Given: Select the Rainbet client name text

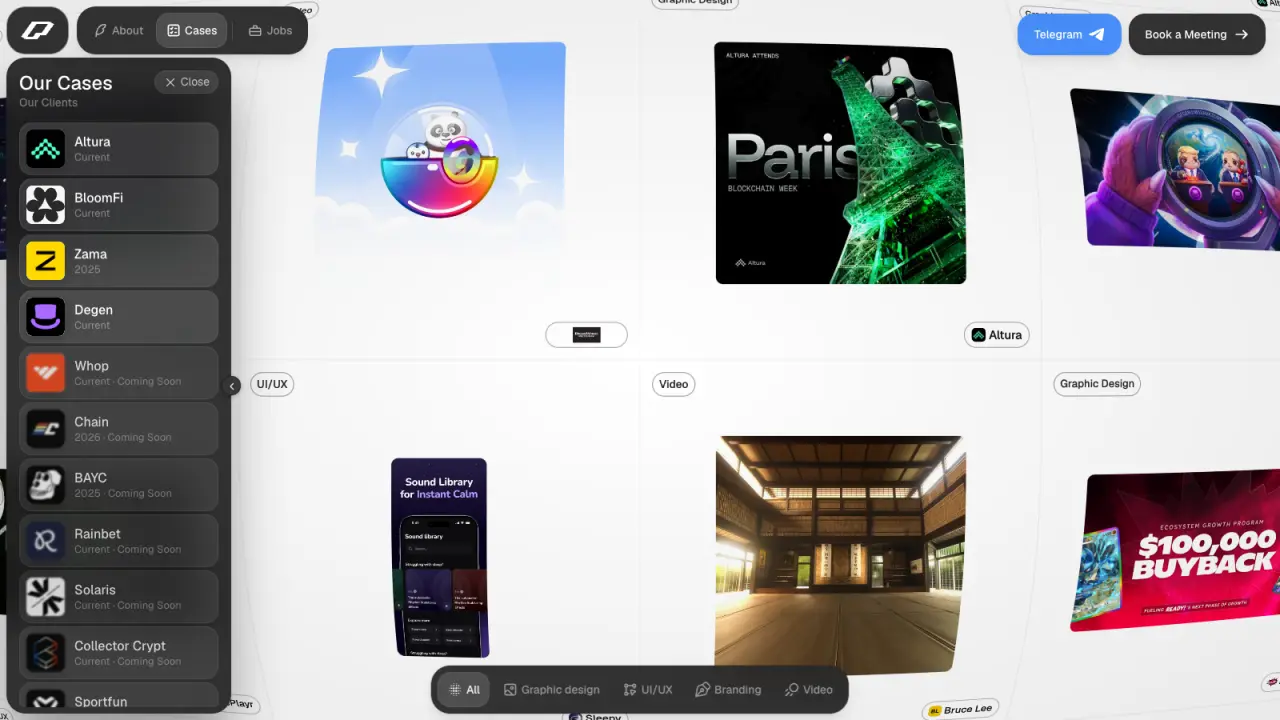Looking at the screenshot, I should tap(97, 534).
